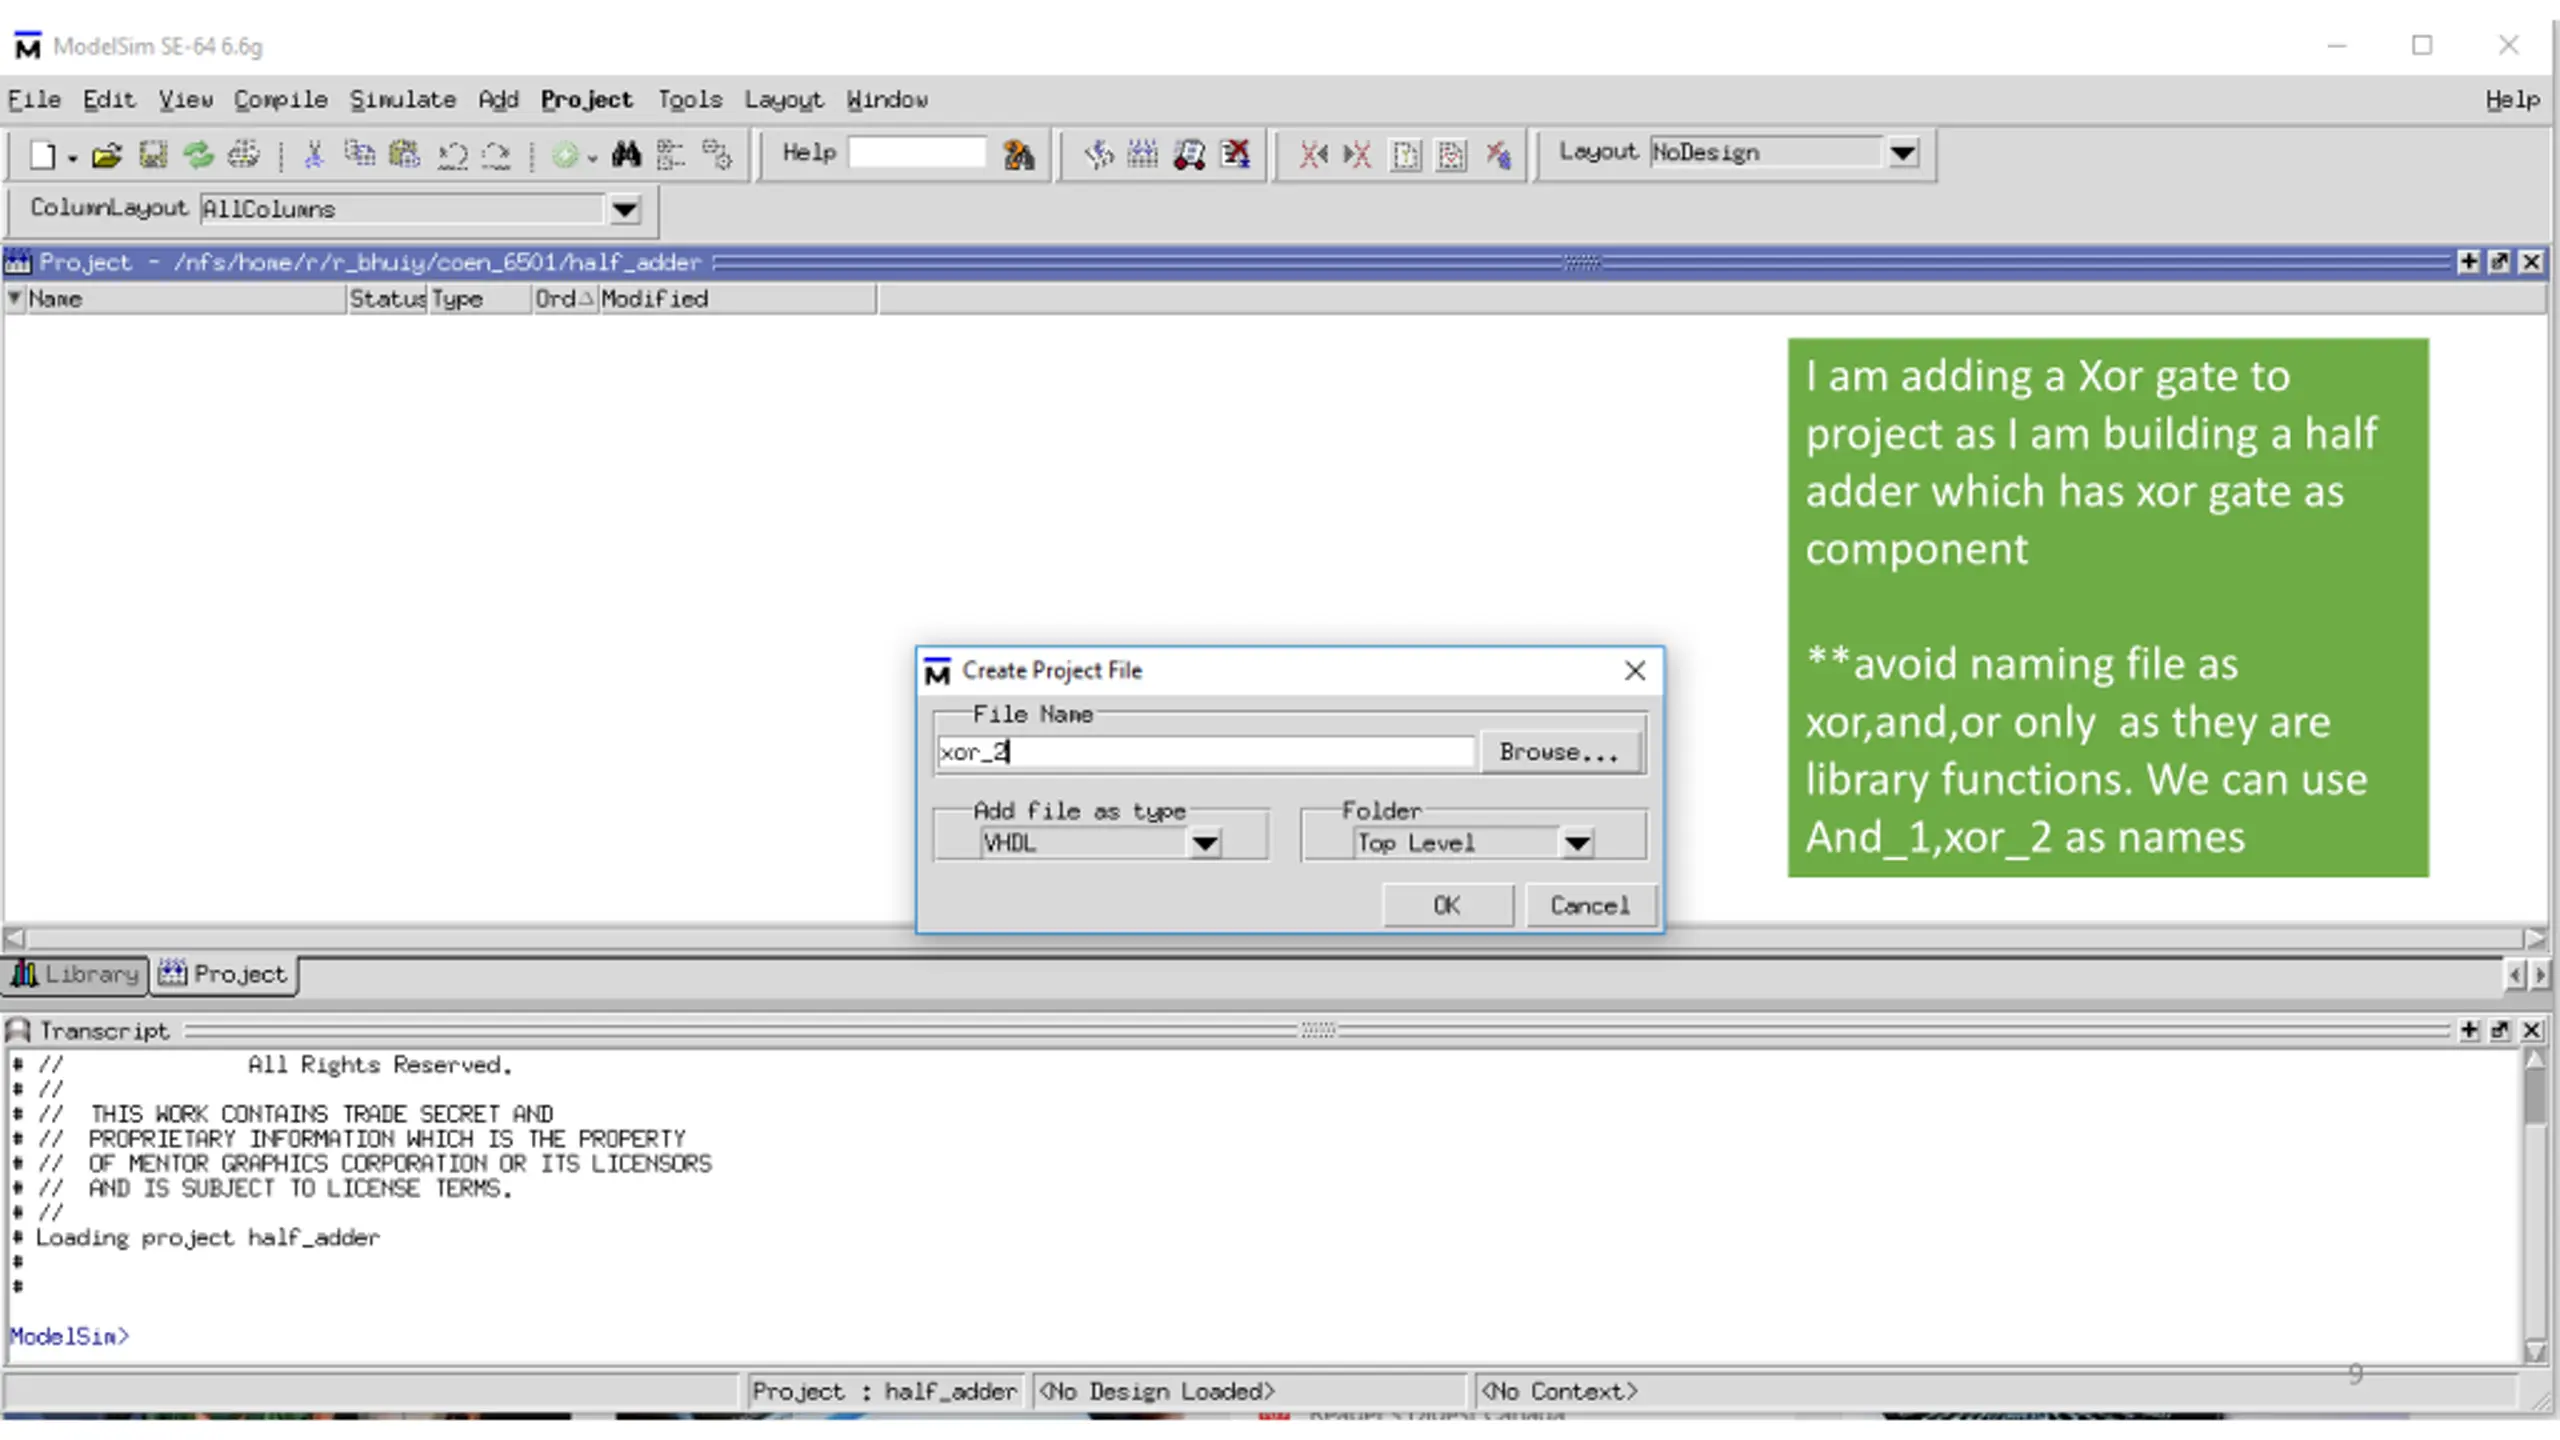Click the Print toolbar icon
Viewport: 2560px width, 1440px height.
tap(243, 155)
